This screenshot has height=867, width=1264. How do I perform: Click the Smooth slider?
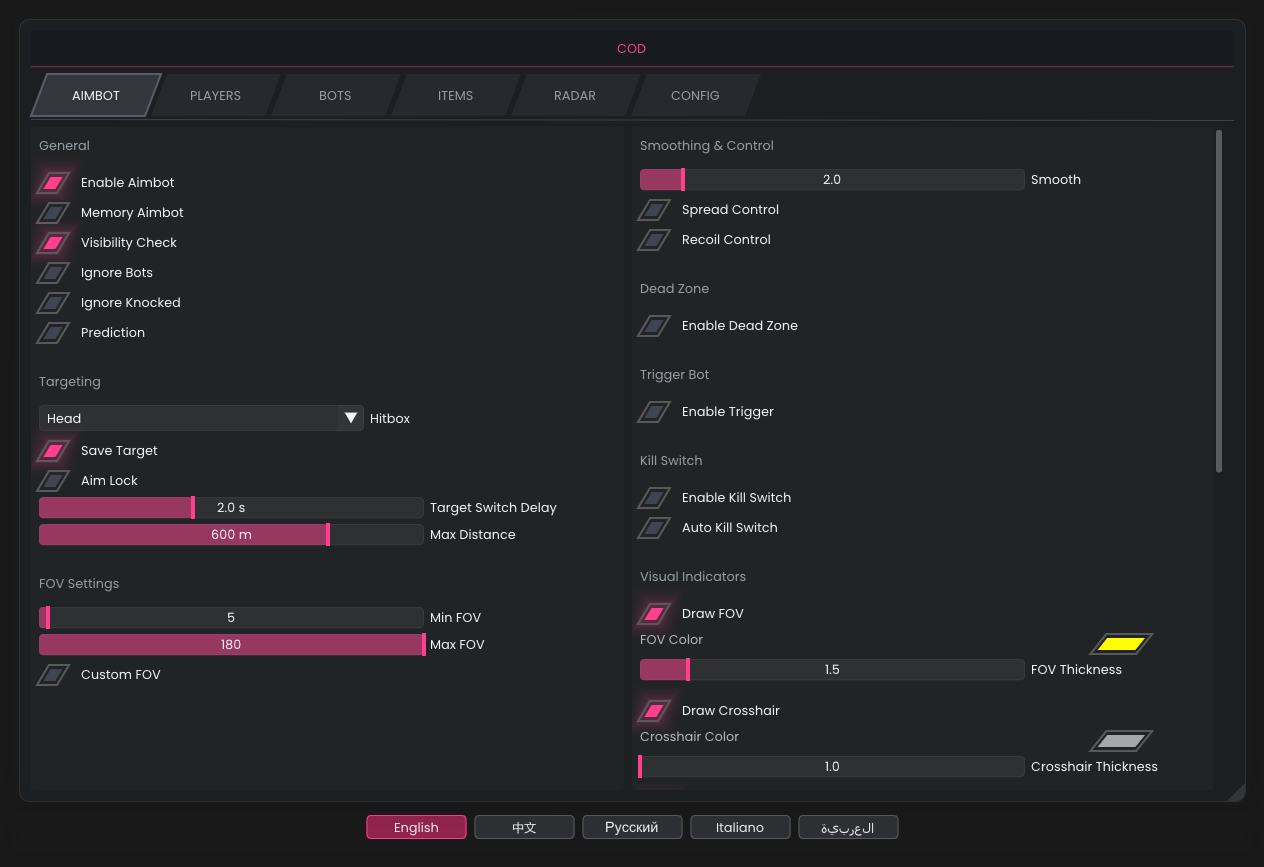point(831,180)
